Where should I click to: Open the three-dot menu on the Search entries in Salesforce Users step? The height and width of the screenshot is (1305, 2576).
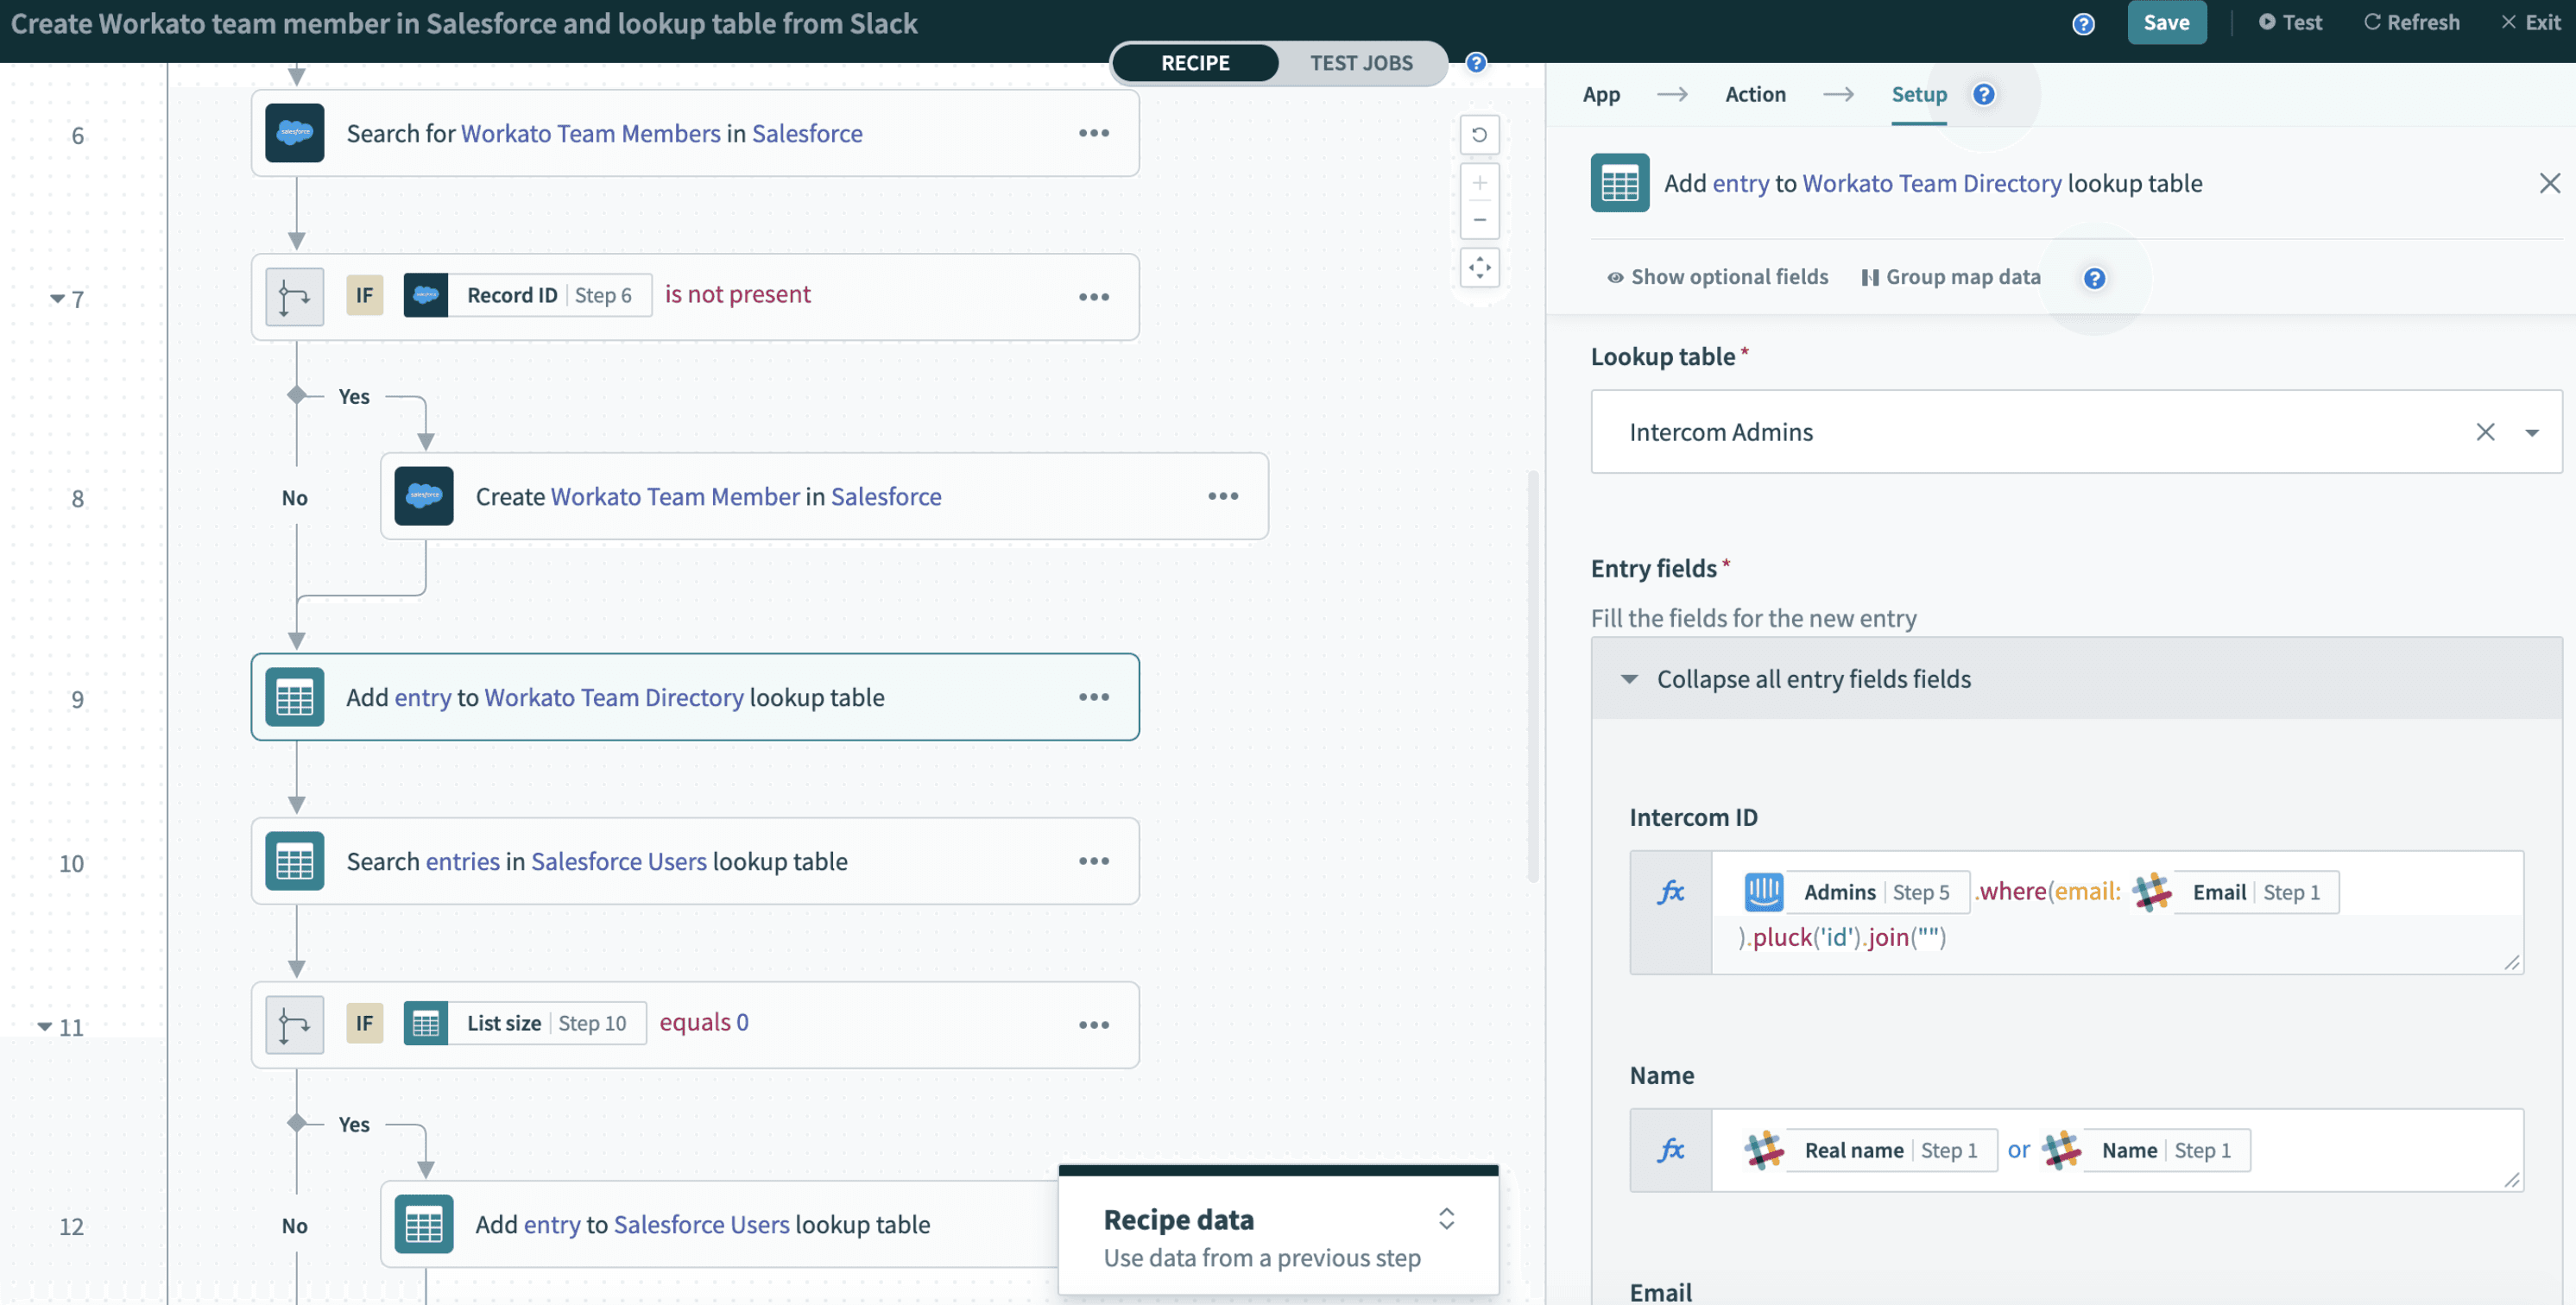click(1094, 861)
